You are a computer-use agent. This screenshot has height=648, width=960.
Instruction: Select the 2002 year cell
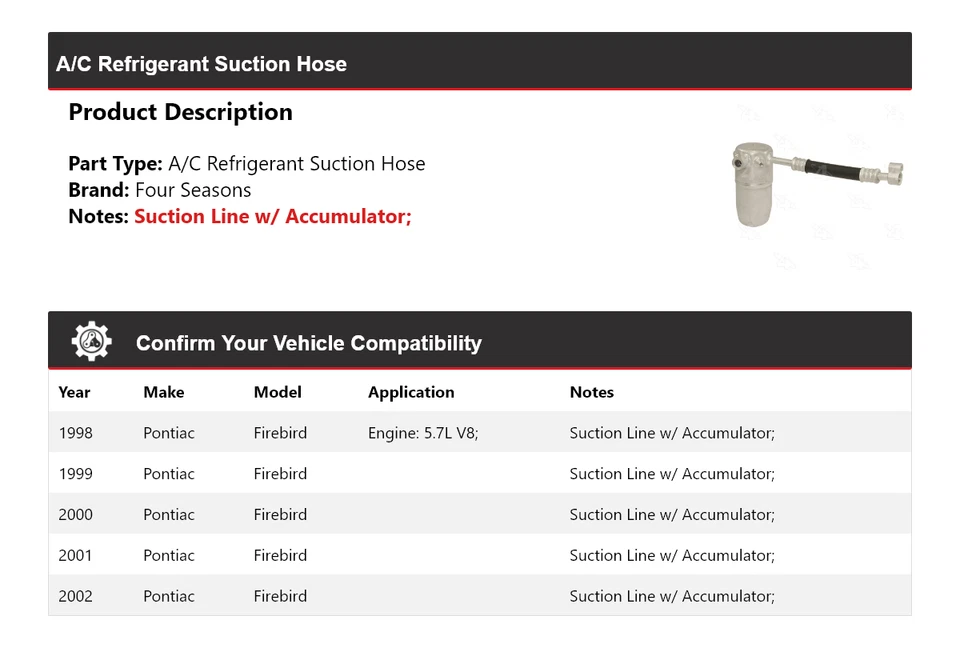75,596
